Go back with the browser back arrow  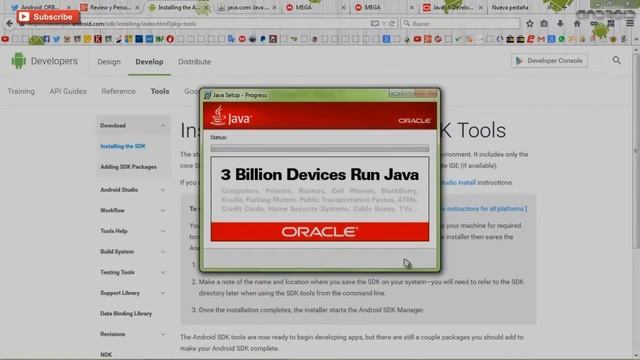click(x=9, y=24)
